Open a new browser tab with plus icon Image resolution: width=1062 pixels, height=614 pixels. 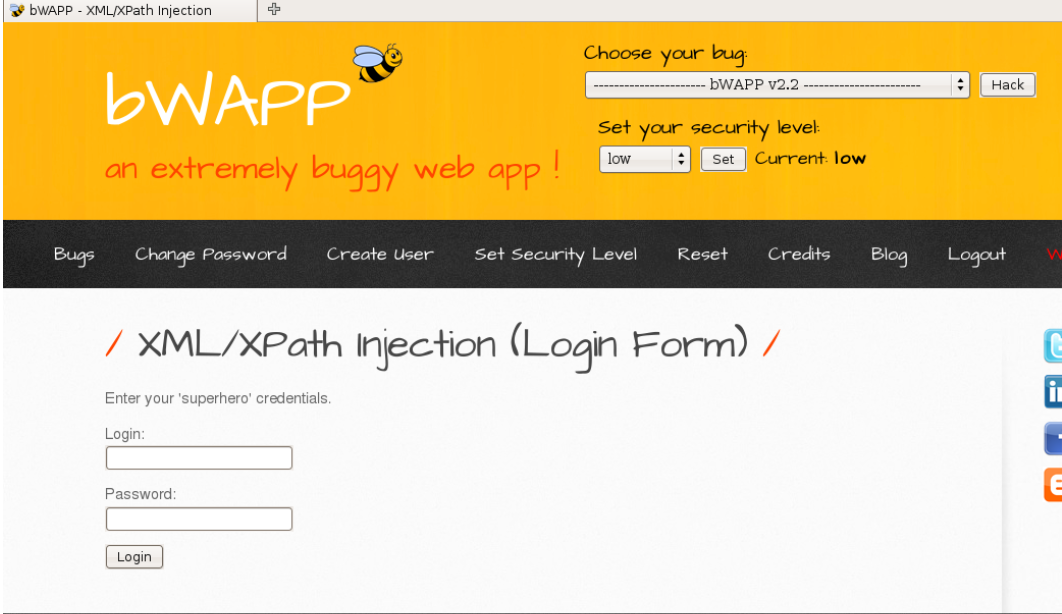tap(274, 9)
